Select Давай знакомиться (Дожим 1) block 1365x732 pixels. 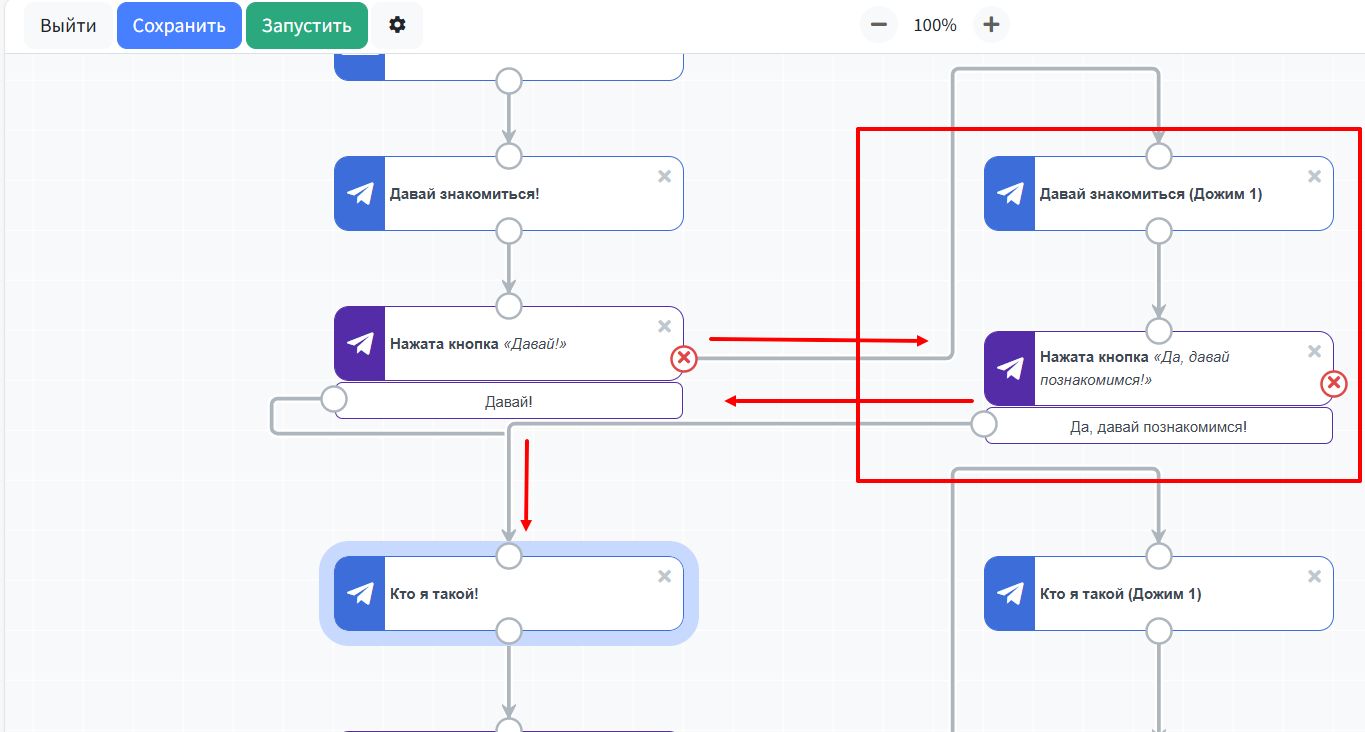click(1159, 194)
